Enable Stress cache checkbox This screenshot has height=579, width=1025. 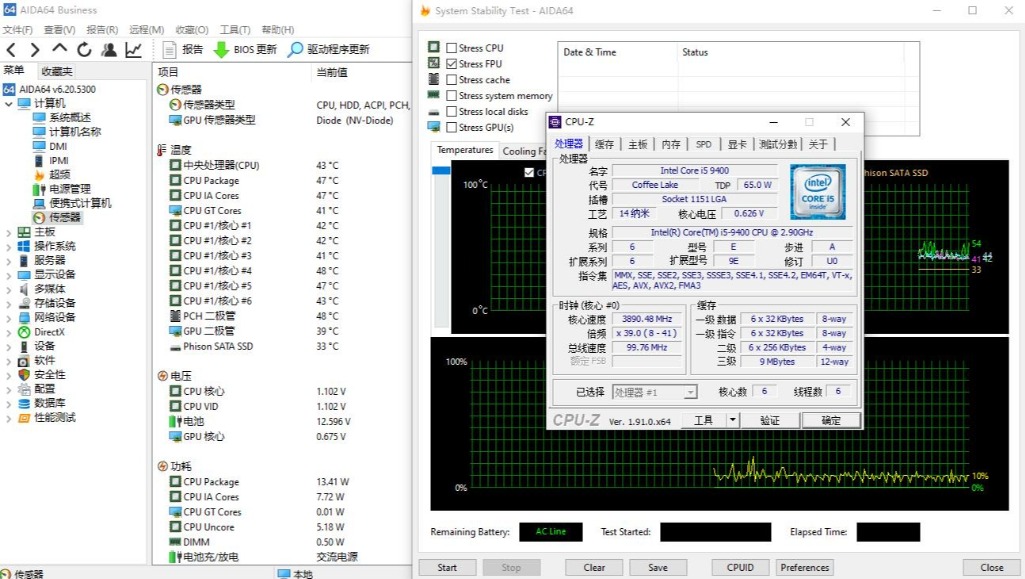point(451,80)
